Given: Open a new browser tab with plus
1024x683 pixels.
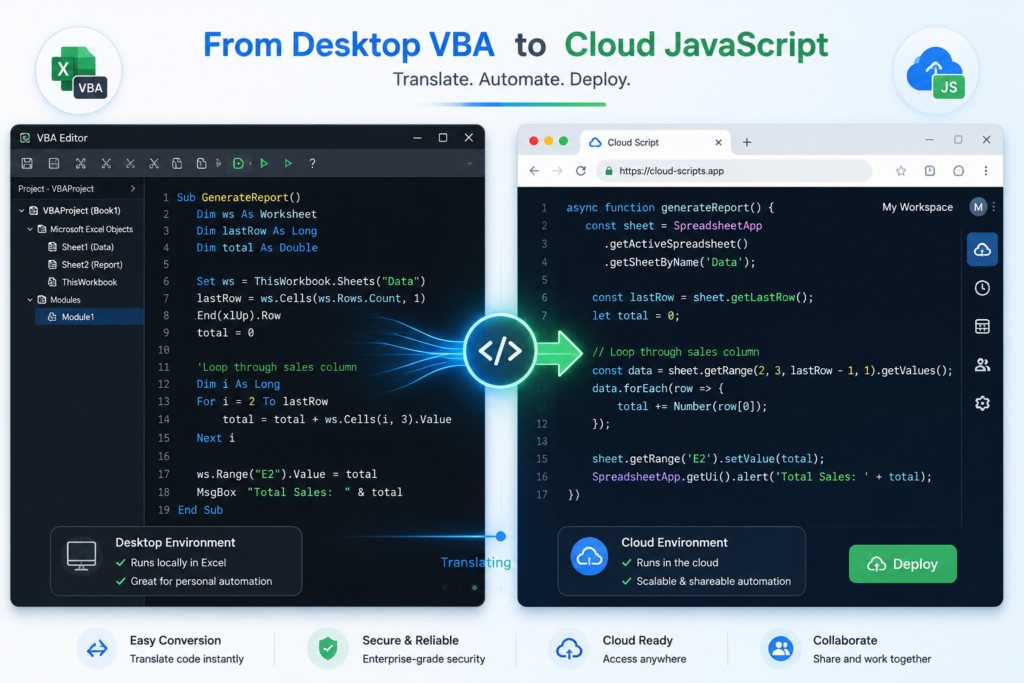Looking at the screenshot, I should [747, 142].
